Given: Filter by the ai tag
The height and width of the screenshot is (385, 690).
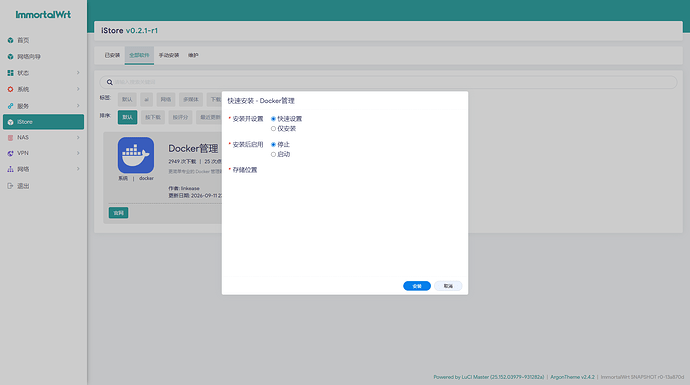Looking at the screenshot, I should pyautogui.click(x=147, y=99).
